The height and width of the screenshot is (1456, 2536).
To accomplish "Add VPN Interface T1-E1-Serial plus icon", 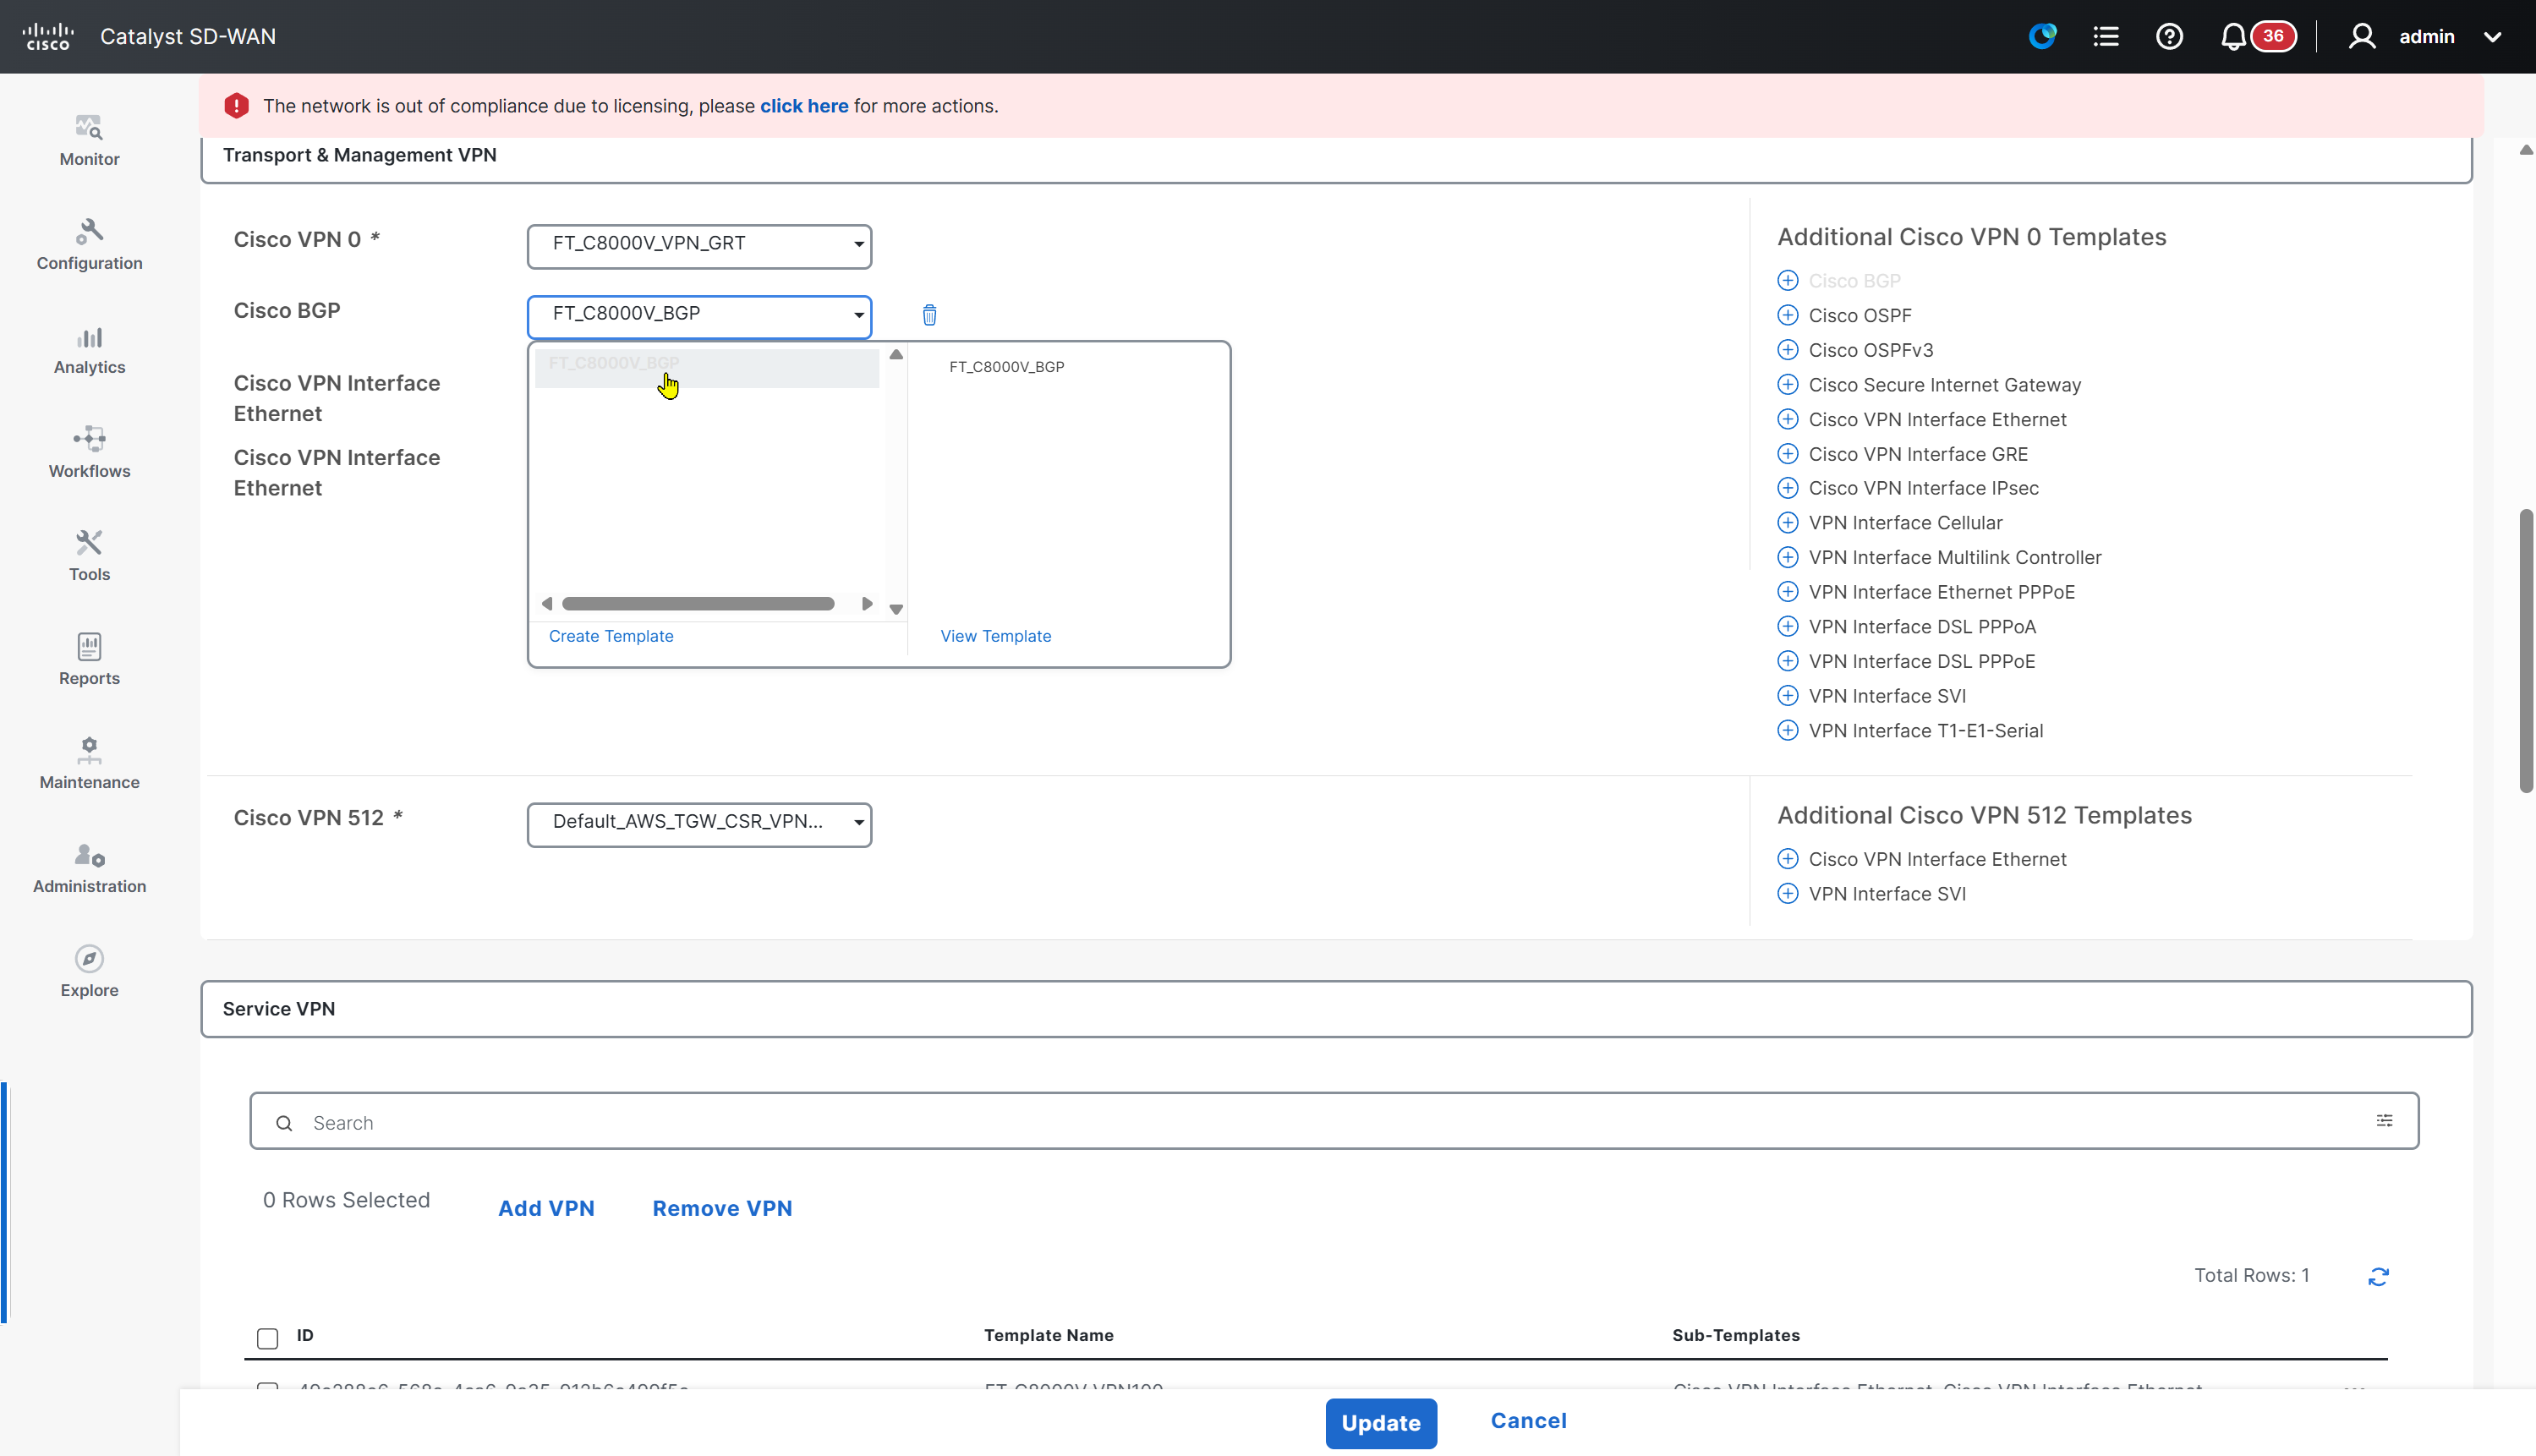I will 1788,730.
